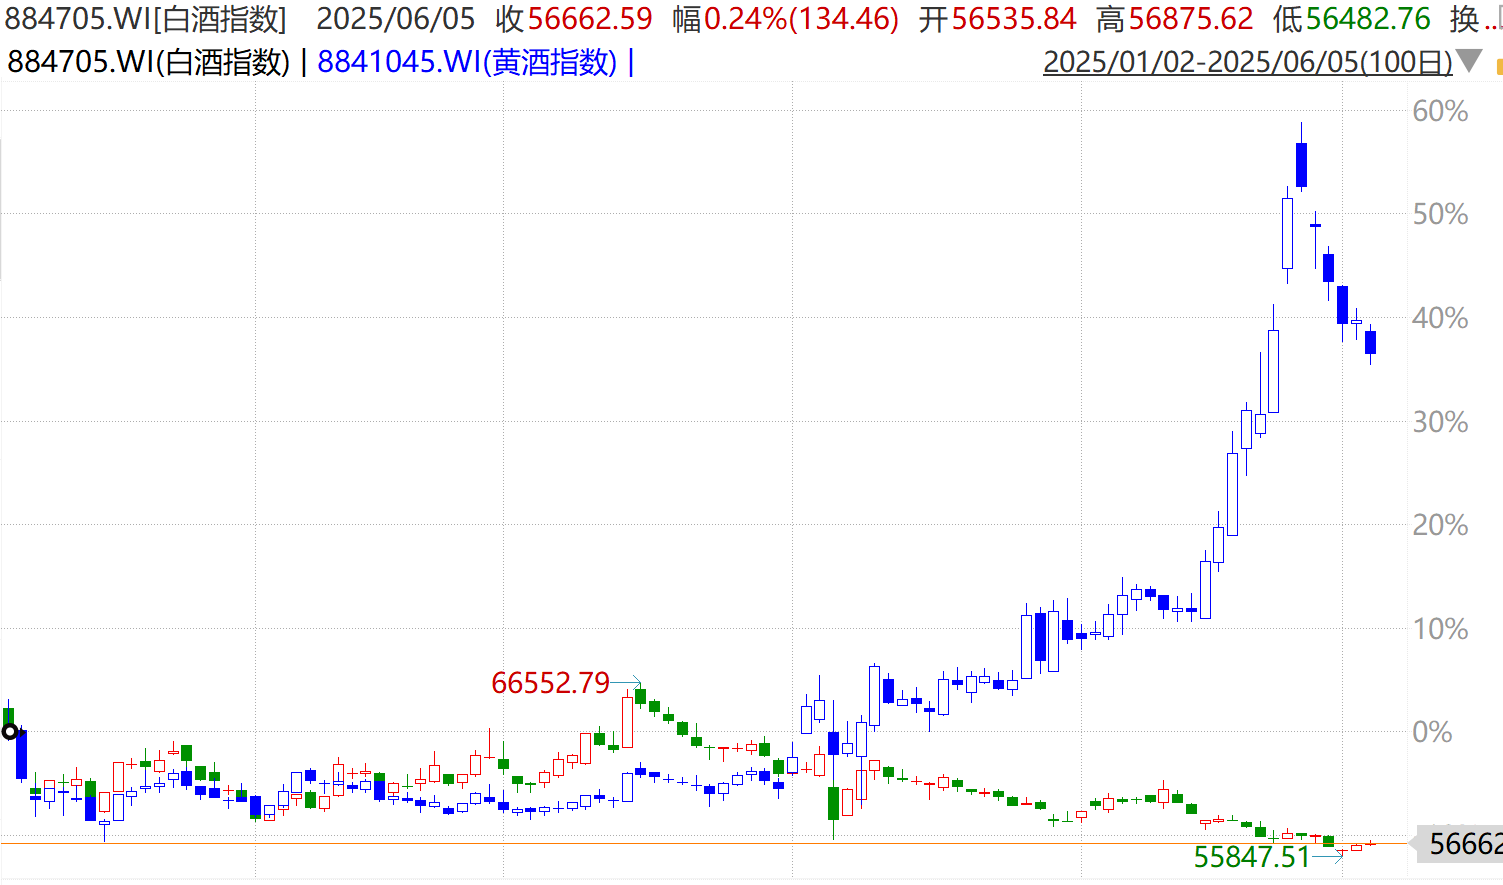Screen dimensions: 1503x885
Task: Click the 30% axis label
Action: tap(1440, 422)
